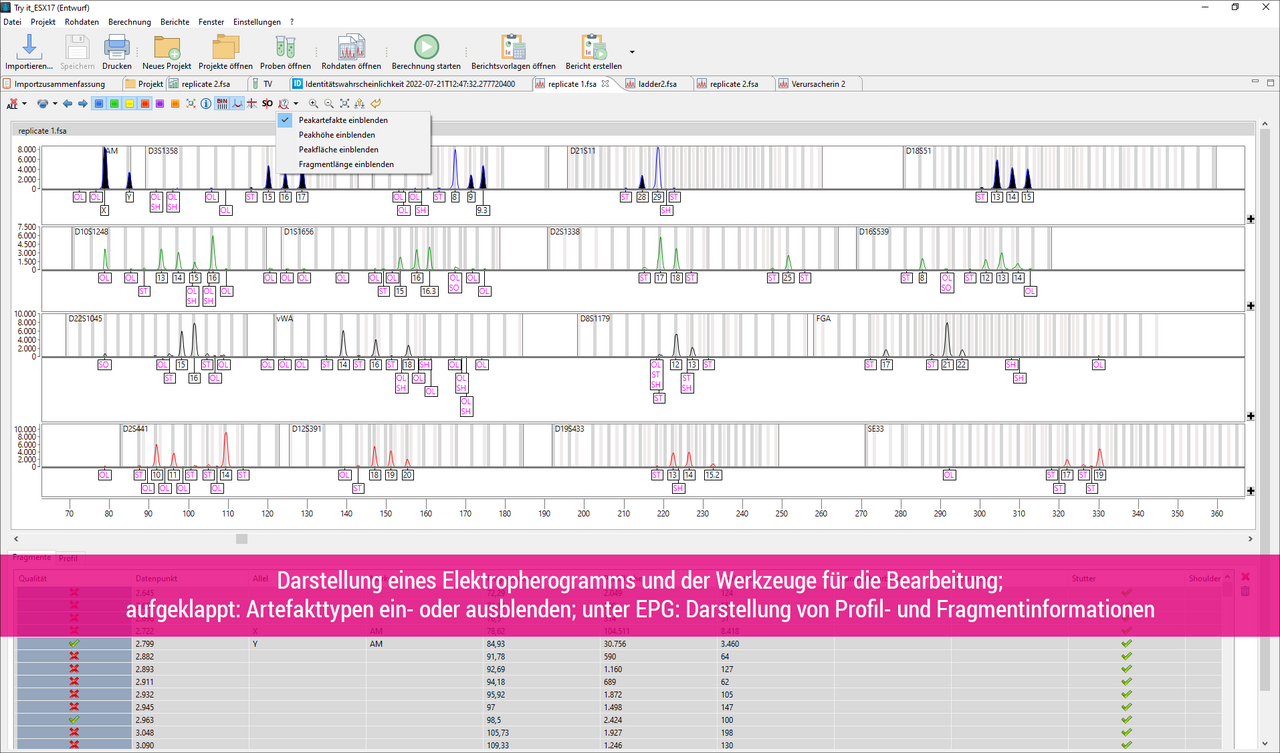This screenshot has width=1280, height=753.
Task: Open the Projekte öffnen folder icon
Action: tap(225, 46)
